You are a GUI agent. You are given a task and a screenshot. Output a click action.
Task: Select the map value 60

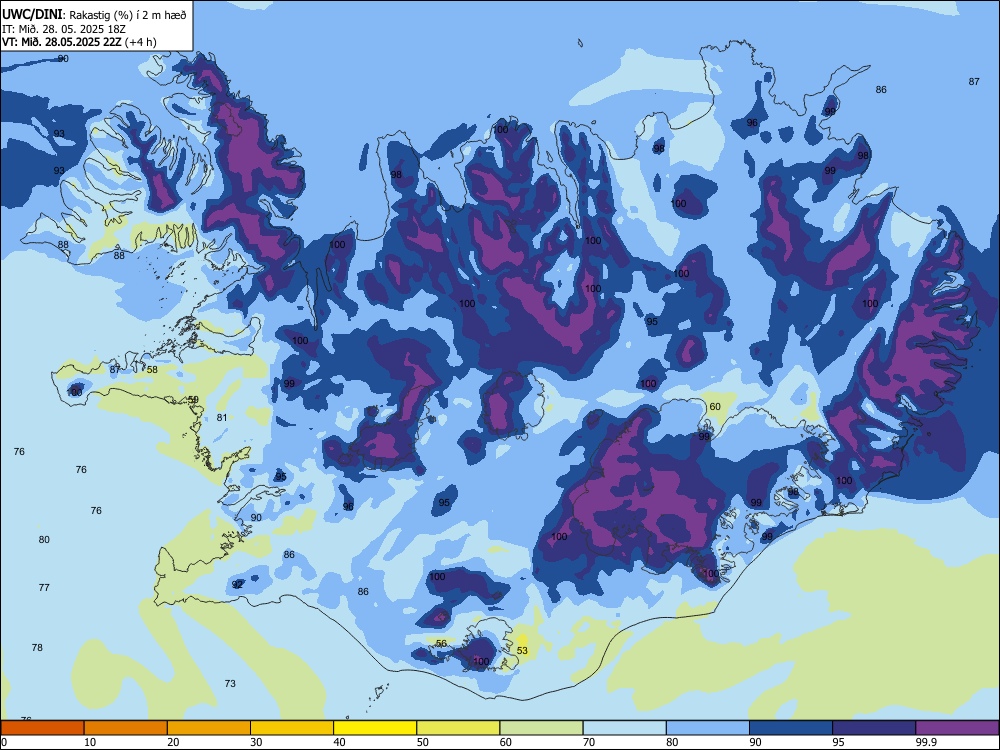coord(715,406)
